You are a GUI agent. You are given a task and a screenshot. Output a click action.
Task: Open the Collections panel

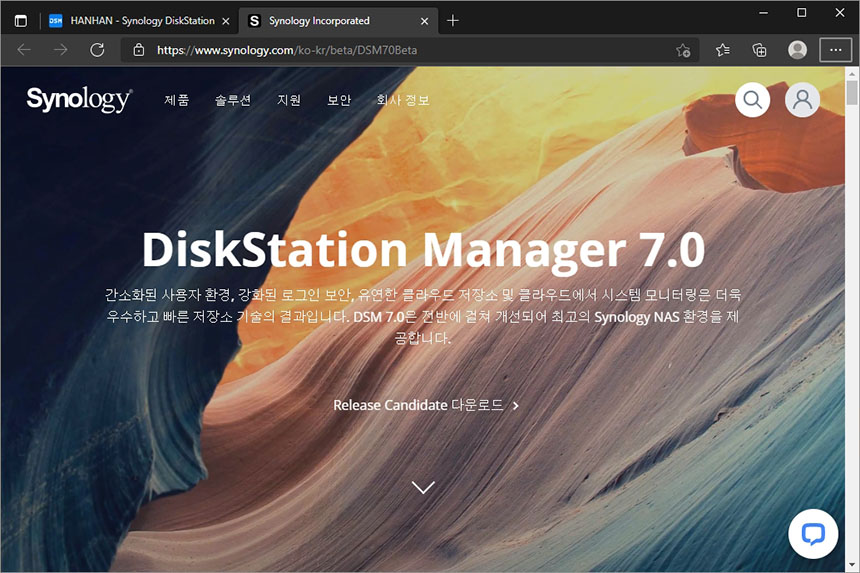coord(759,50)
